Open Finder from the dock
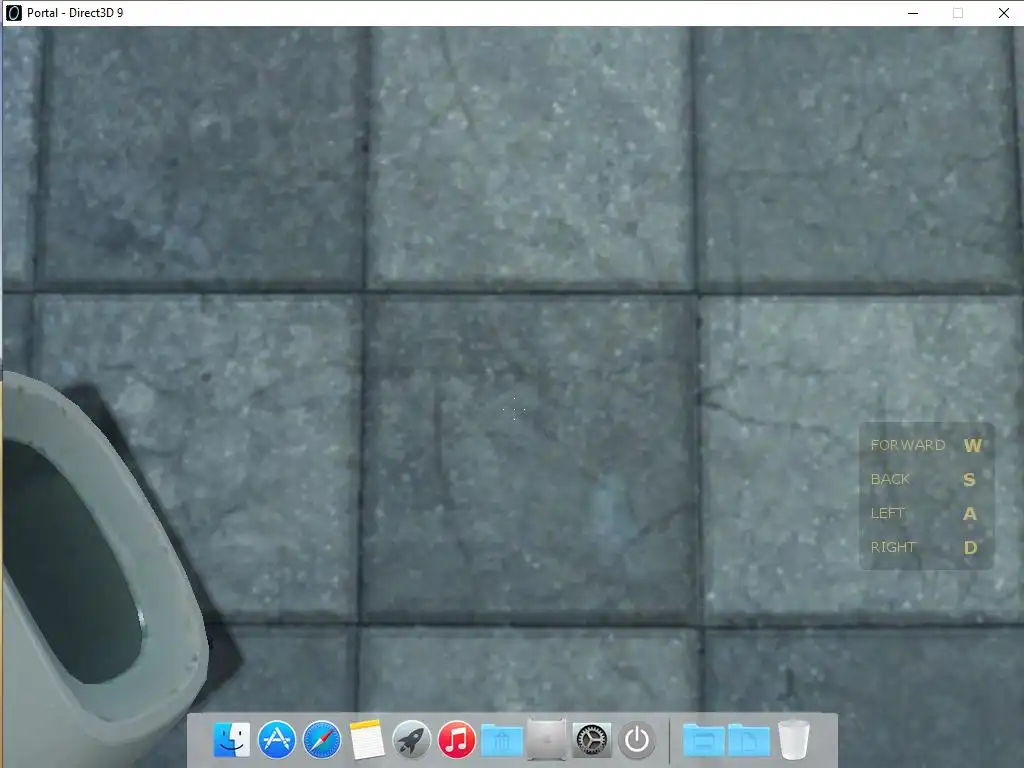Image resolution: width=1024 pixels, height=768 pixels. pos(232,740)
